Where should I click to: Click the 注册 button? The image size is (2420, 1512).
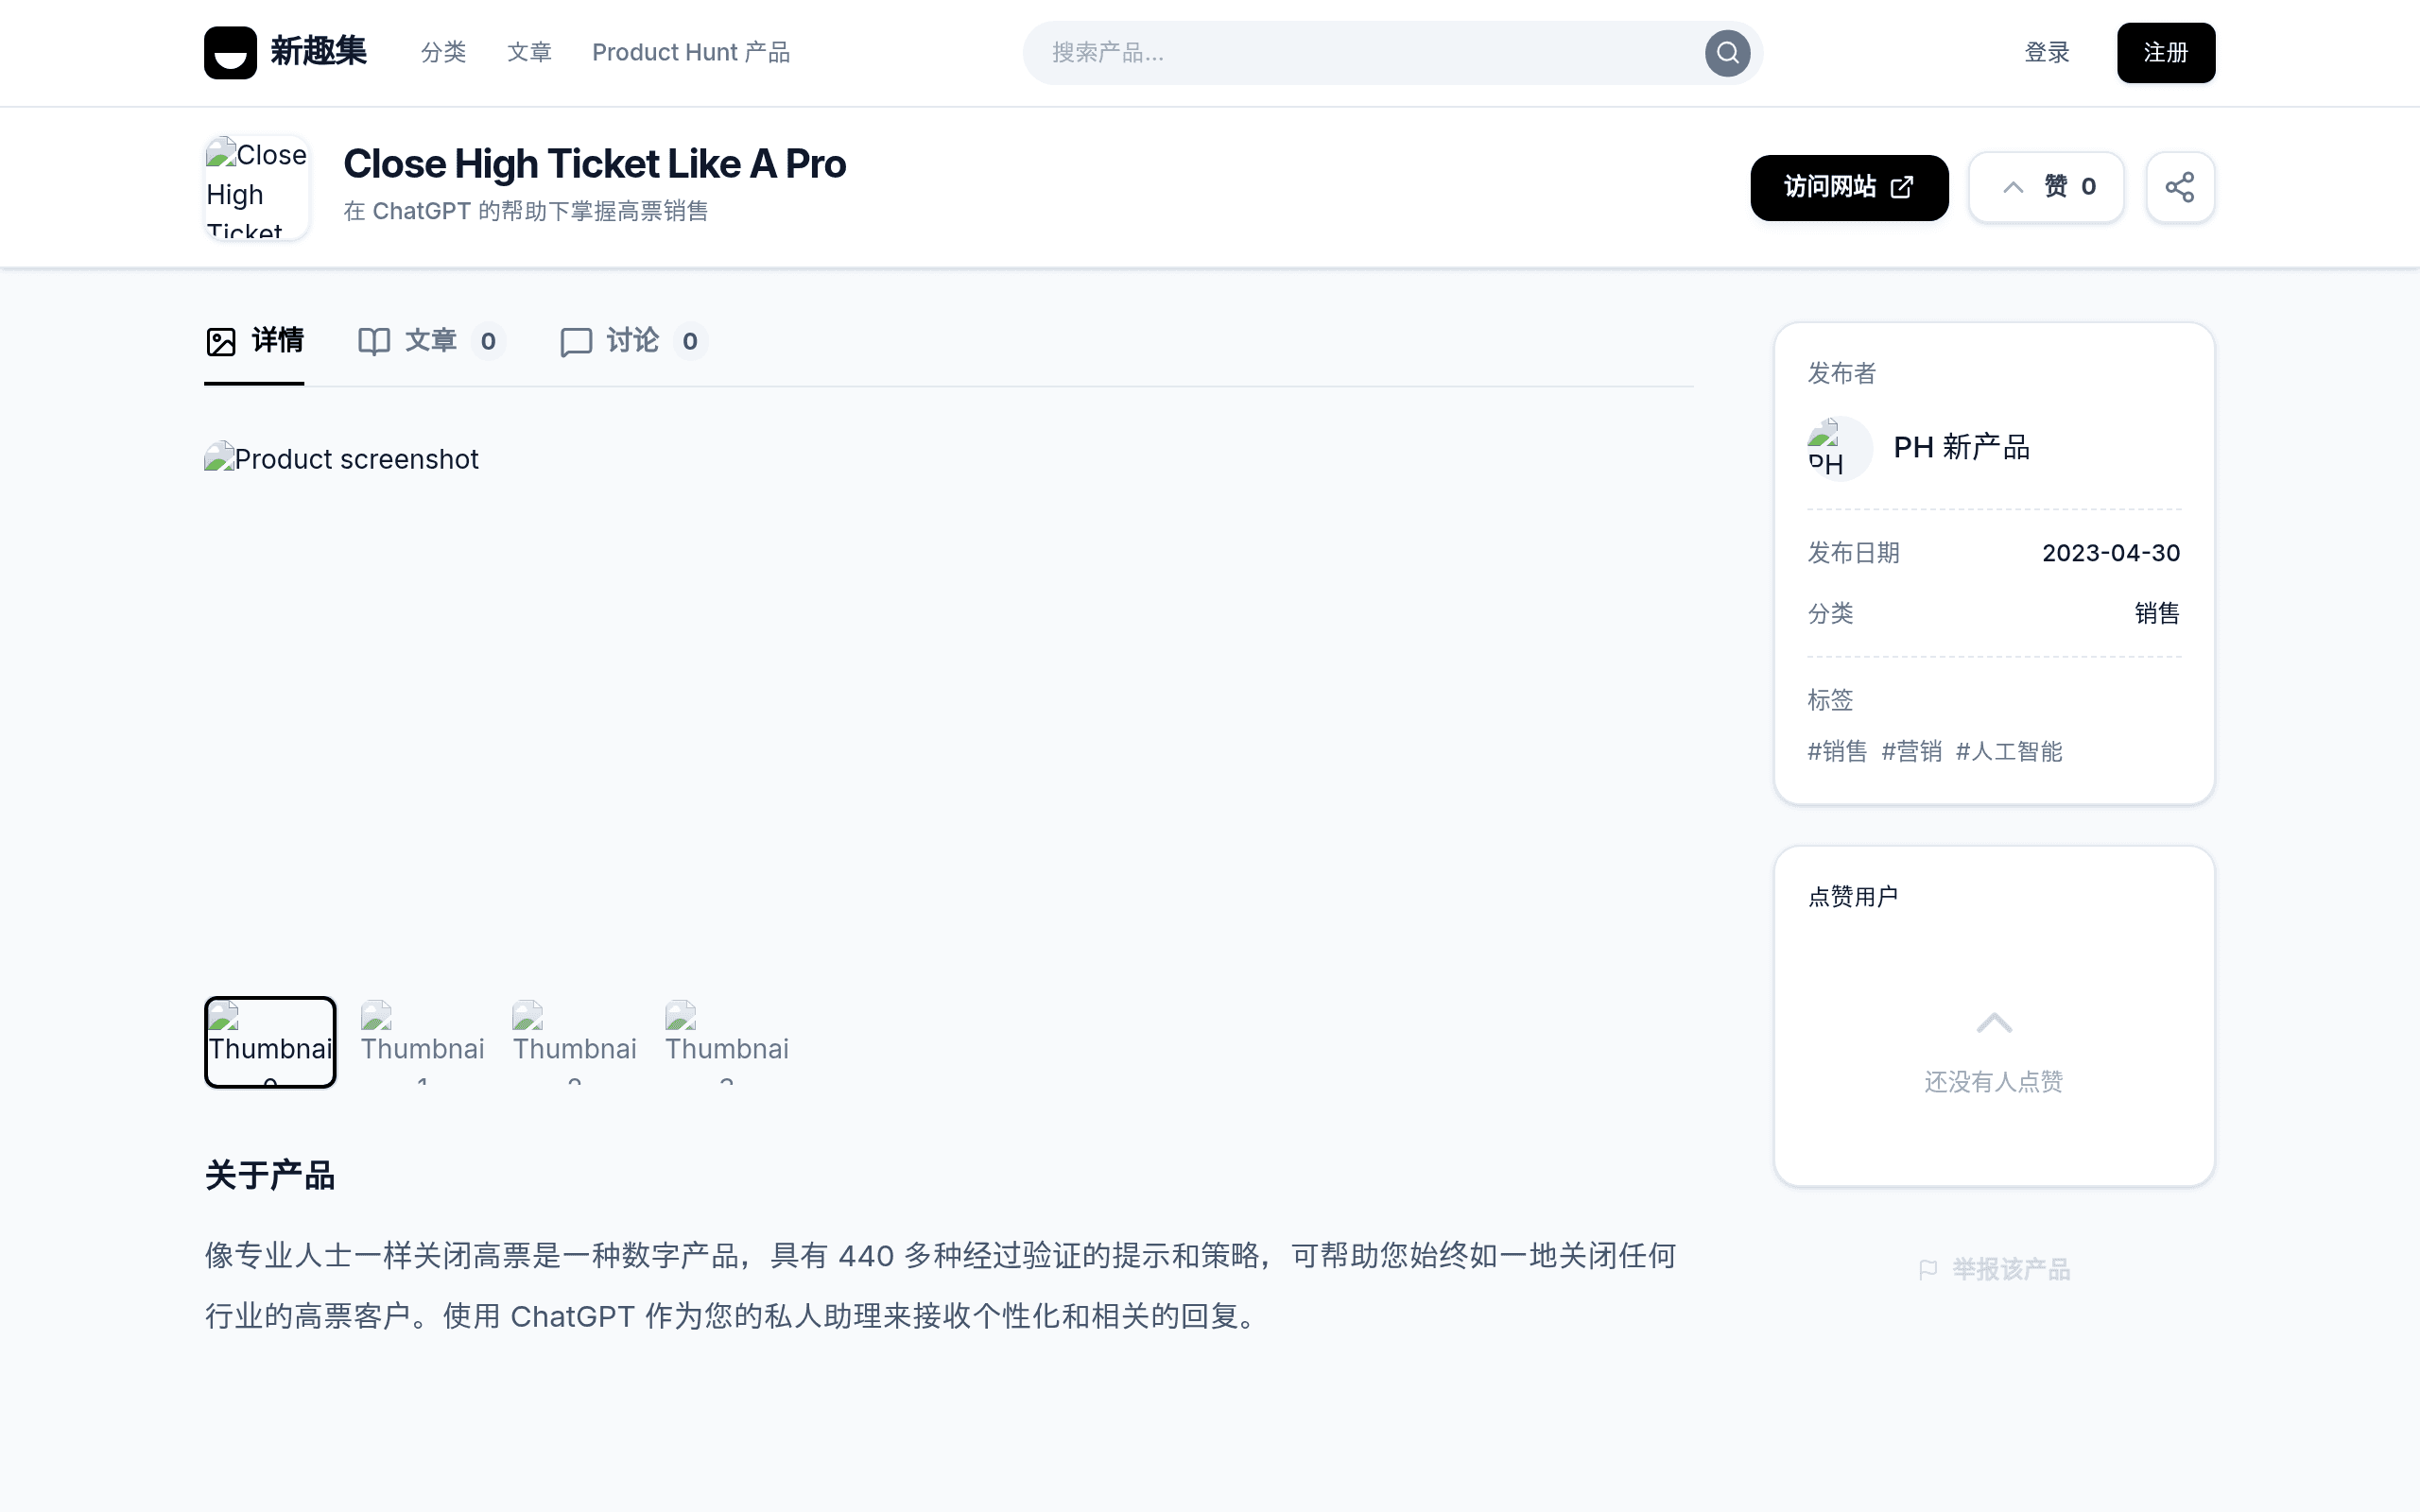tap(2165, 52)
